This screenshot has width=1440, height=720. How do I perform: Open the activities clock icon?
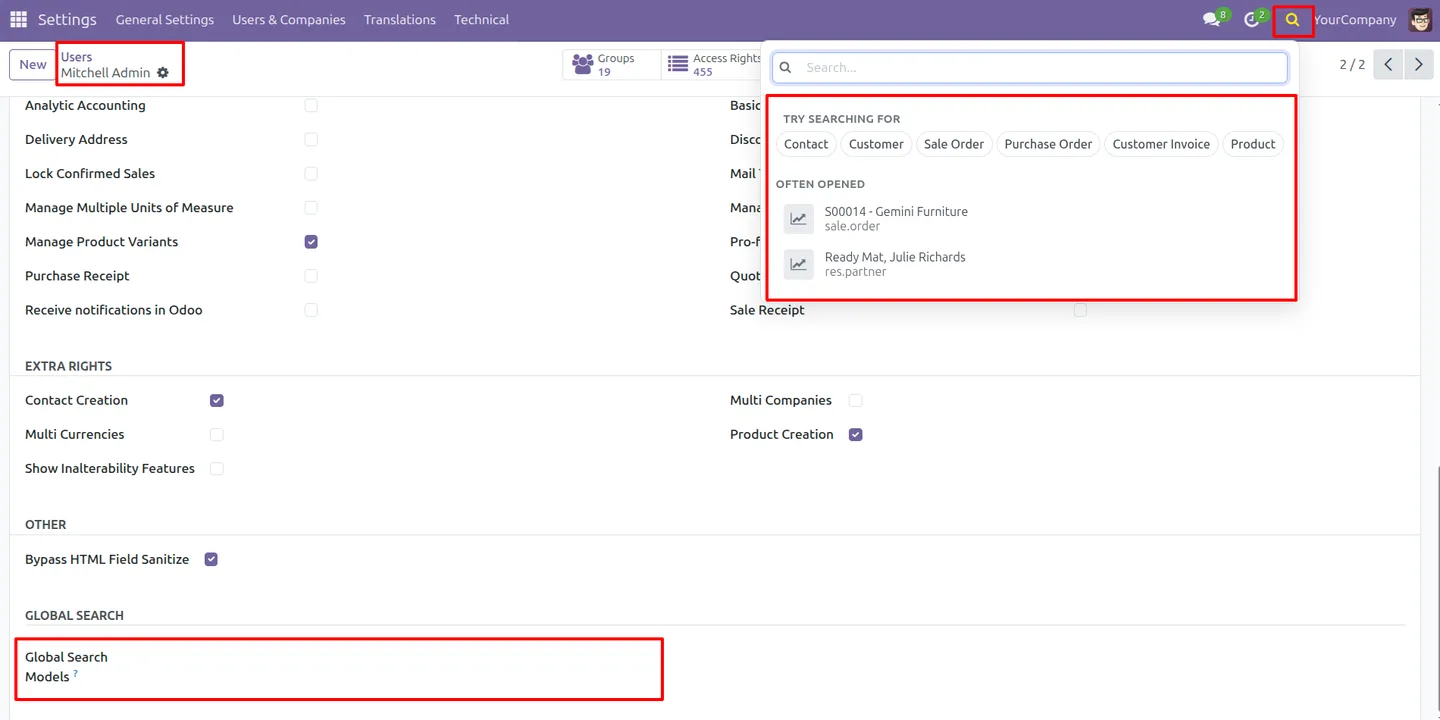(1251, 19)
